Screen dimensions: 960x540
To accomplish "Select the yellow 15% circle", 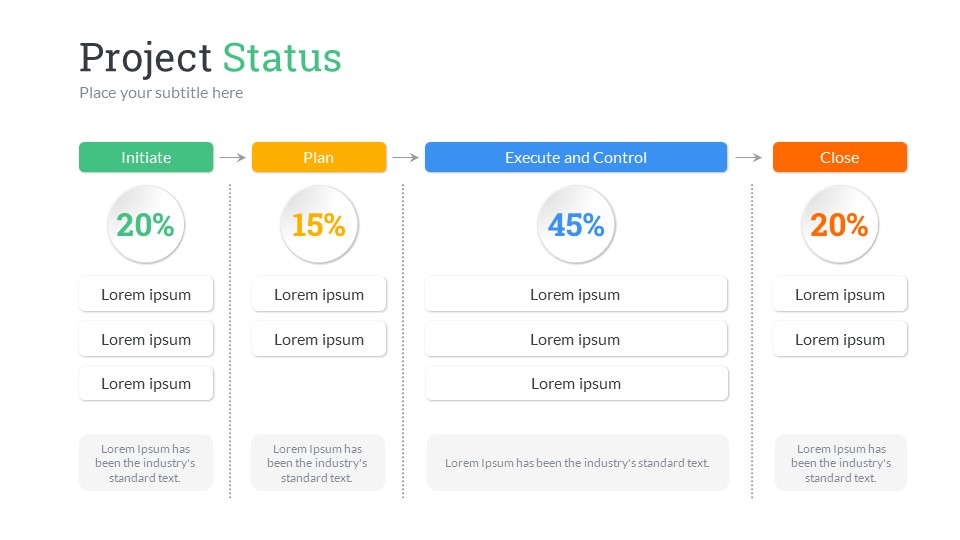I will pos(319,225).
